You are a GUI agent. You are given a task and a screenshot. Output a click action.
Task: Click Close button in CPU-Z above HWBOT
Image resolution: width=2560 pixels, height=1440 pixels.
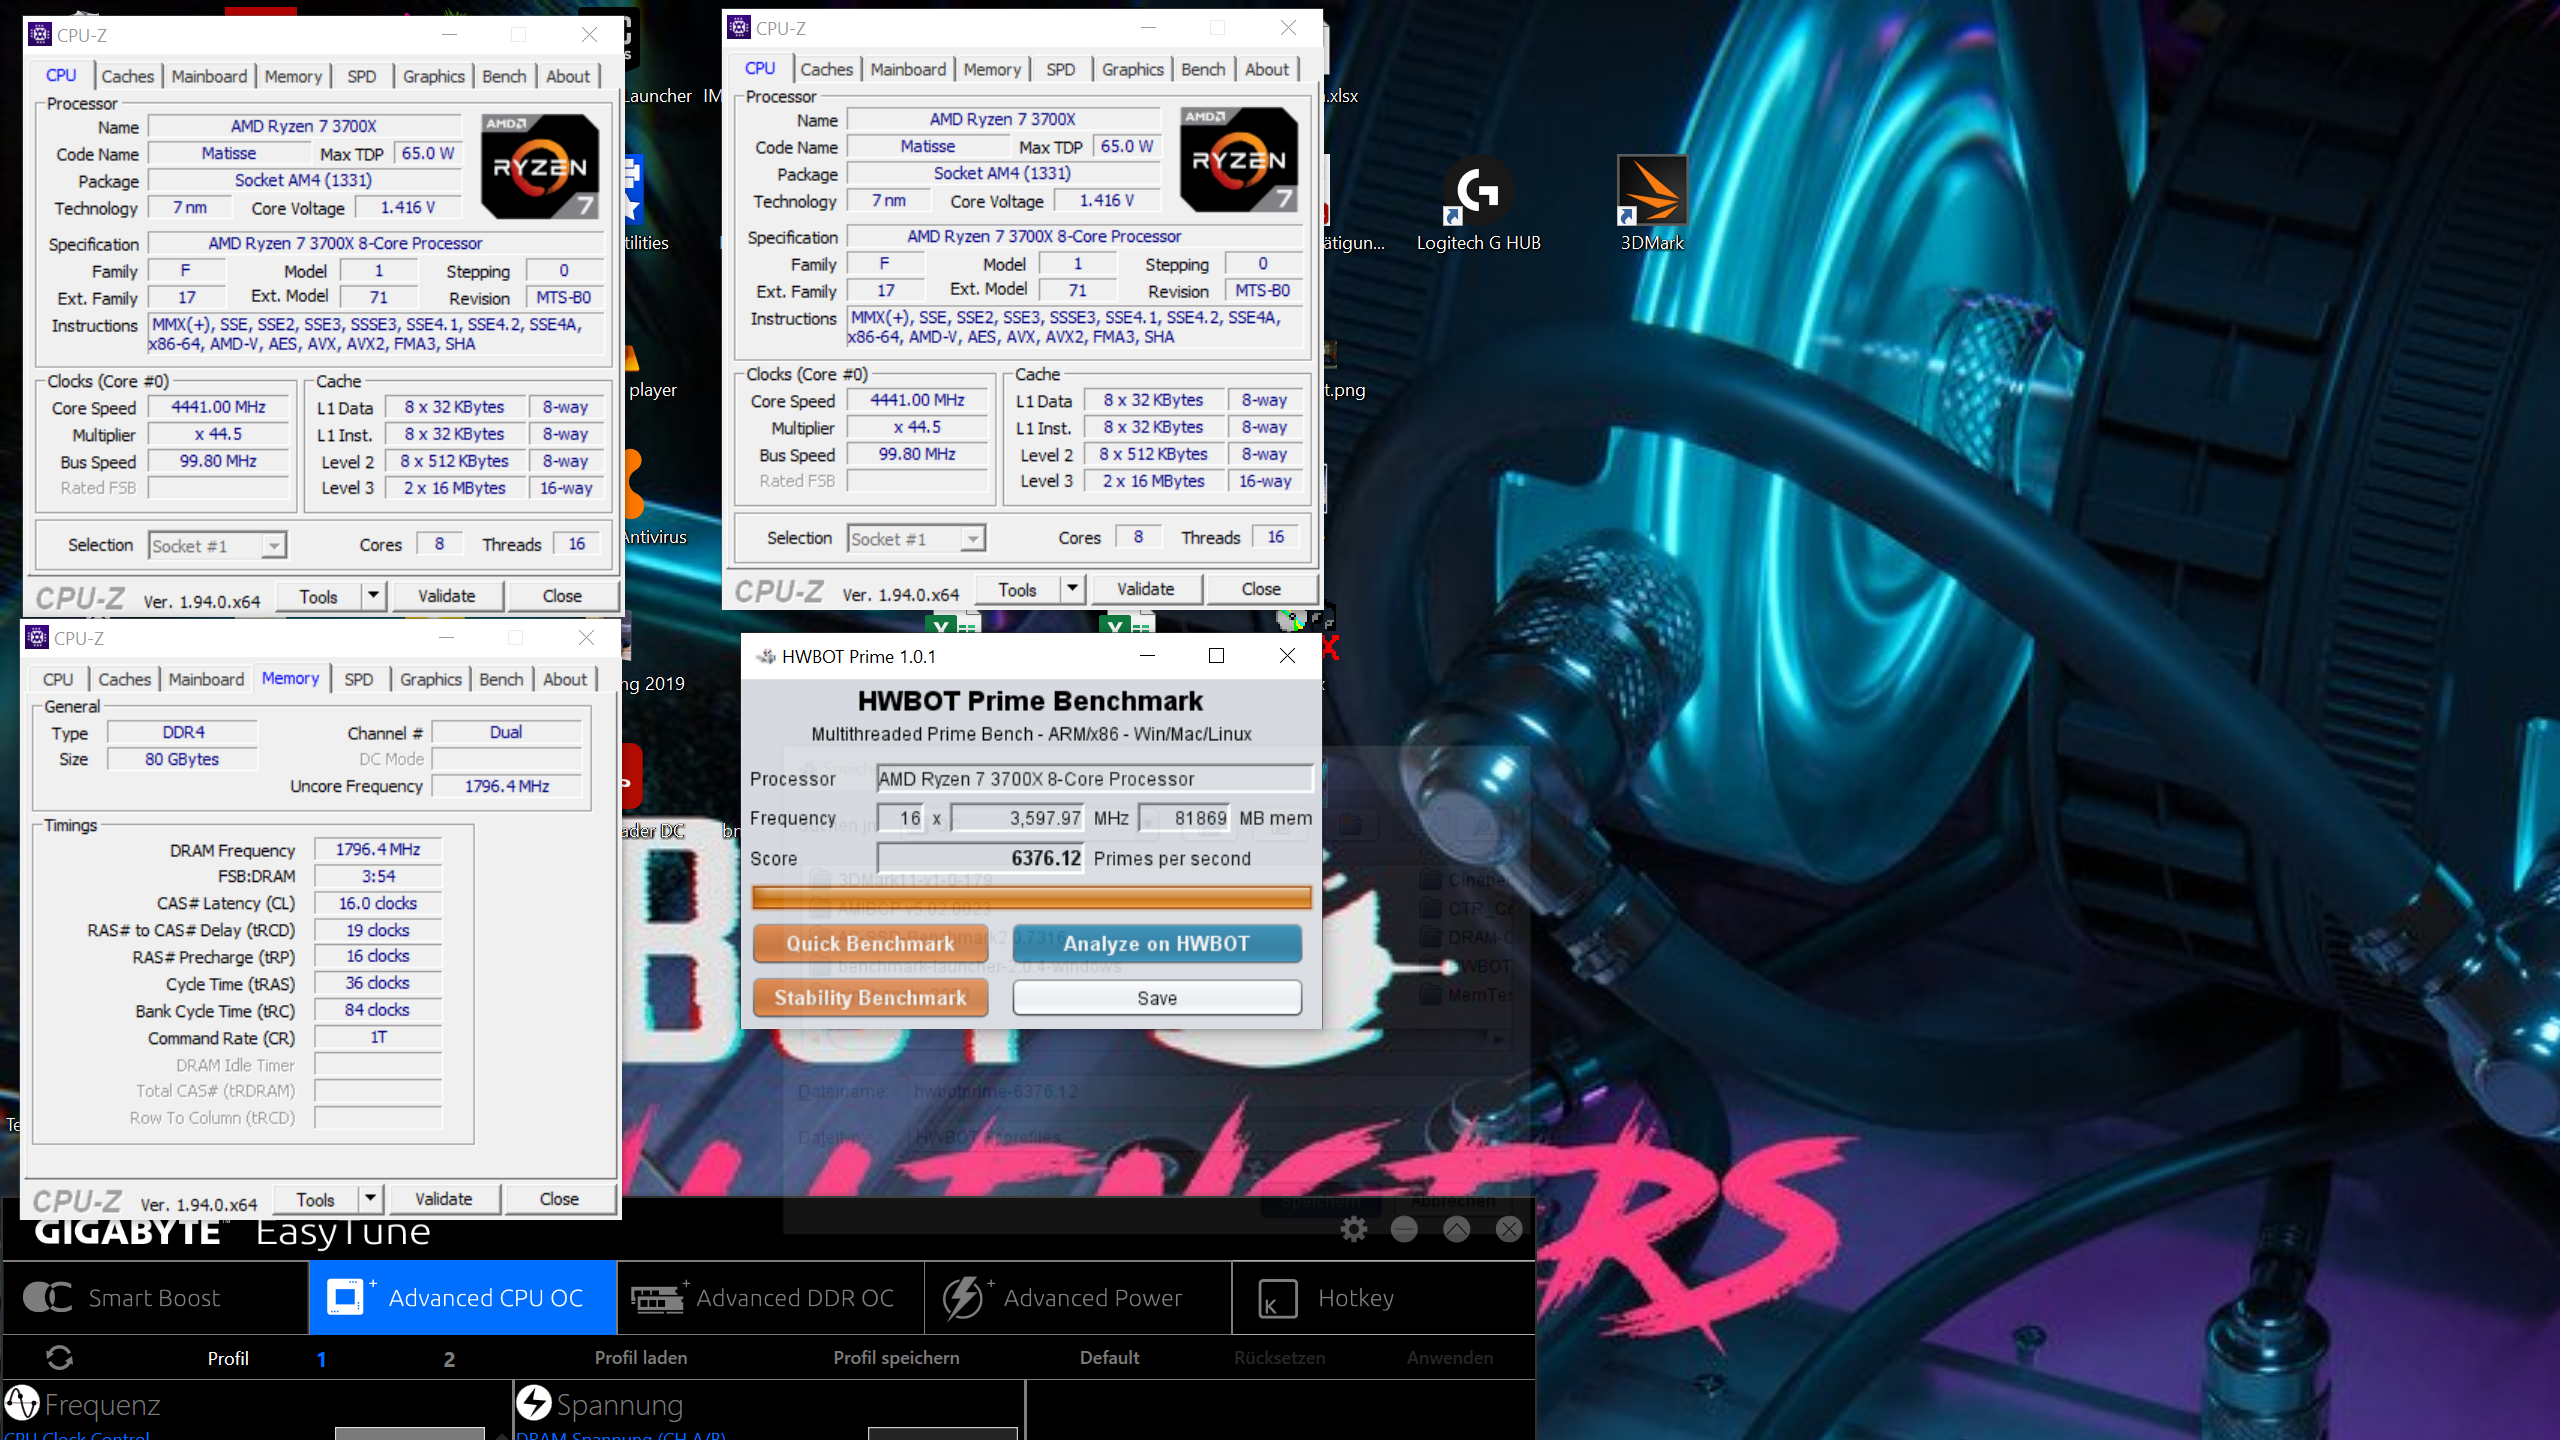click(x=1261, y=589)
